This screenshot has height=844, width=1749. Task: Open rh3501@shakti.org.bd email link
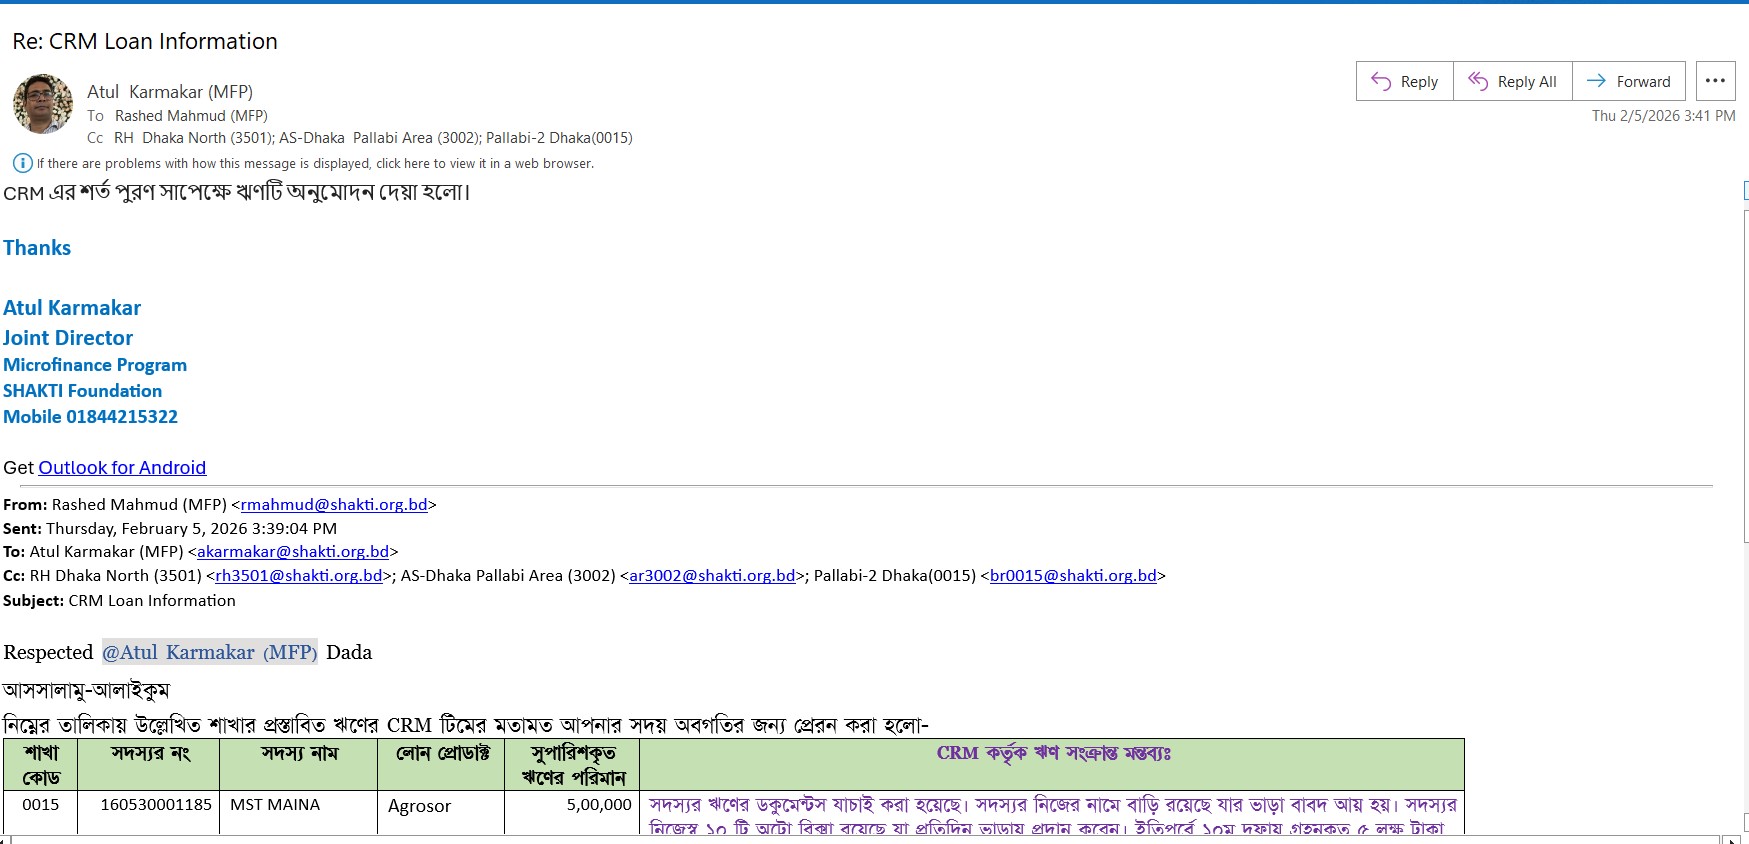click(299, 576)
